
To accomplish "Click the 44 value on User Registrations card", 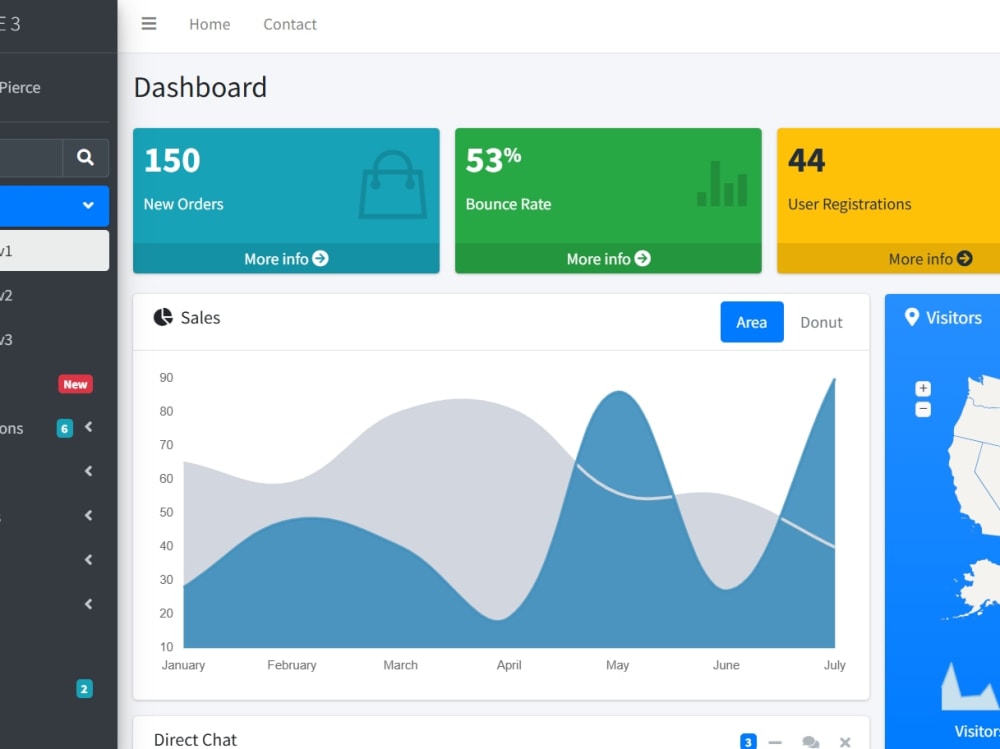I will click(x=807, y=159).
